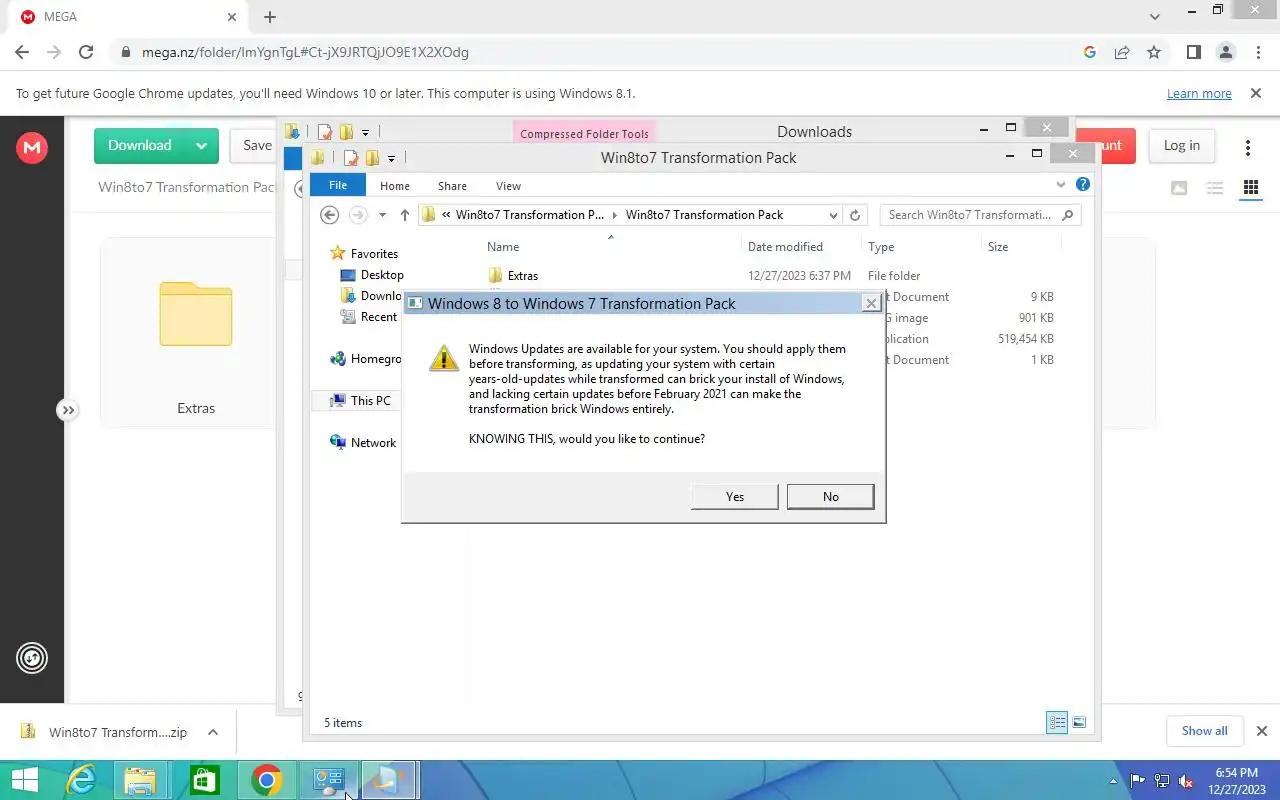Open Windows Store from taskbar
Viewport: 1280px width, 800px height.
point(204,780)
